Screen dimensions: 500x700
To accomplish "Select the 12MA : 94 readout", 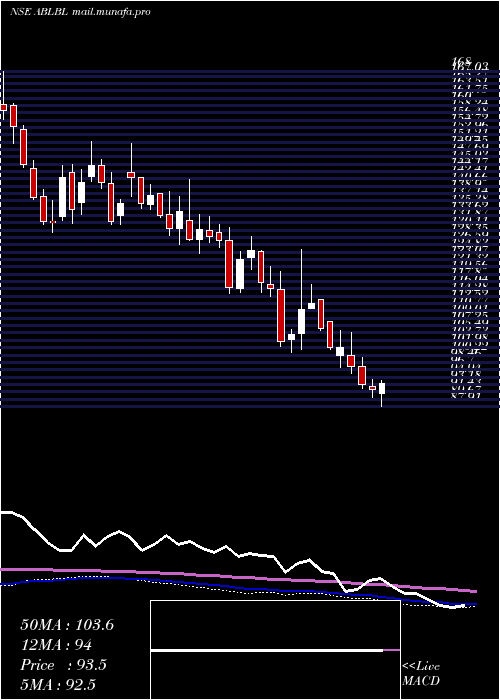I will click(x=56, y=645).
